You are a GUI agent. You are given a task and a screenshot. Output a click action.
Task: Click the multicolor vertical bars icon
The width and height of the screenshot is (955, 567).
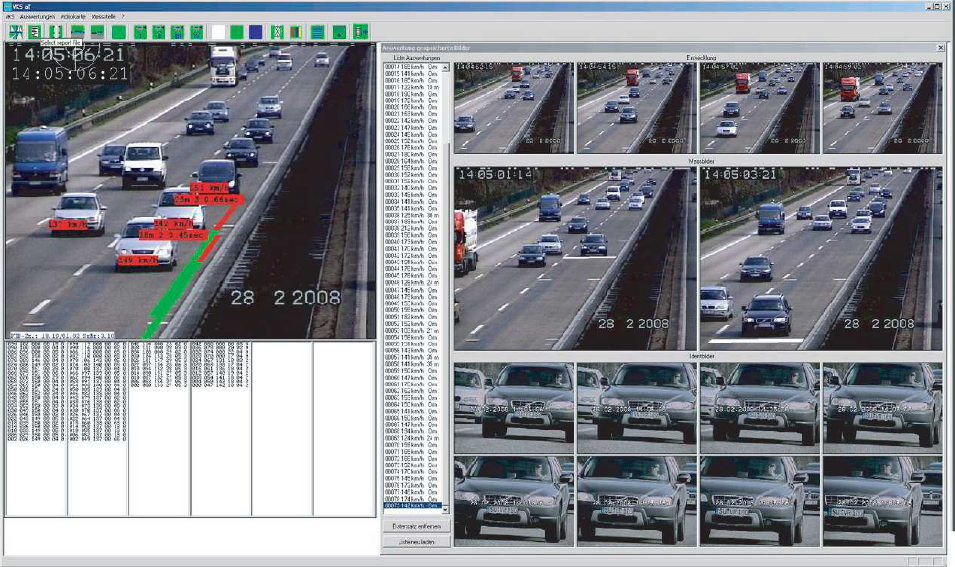click(x=296, y=32)
